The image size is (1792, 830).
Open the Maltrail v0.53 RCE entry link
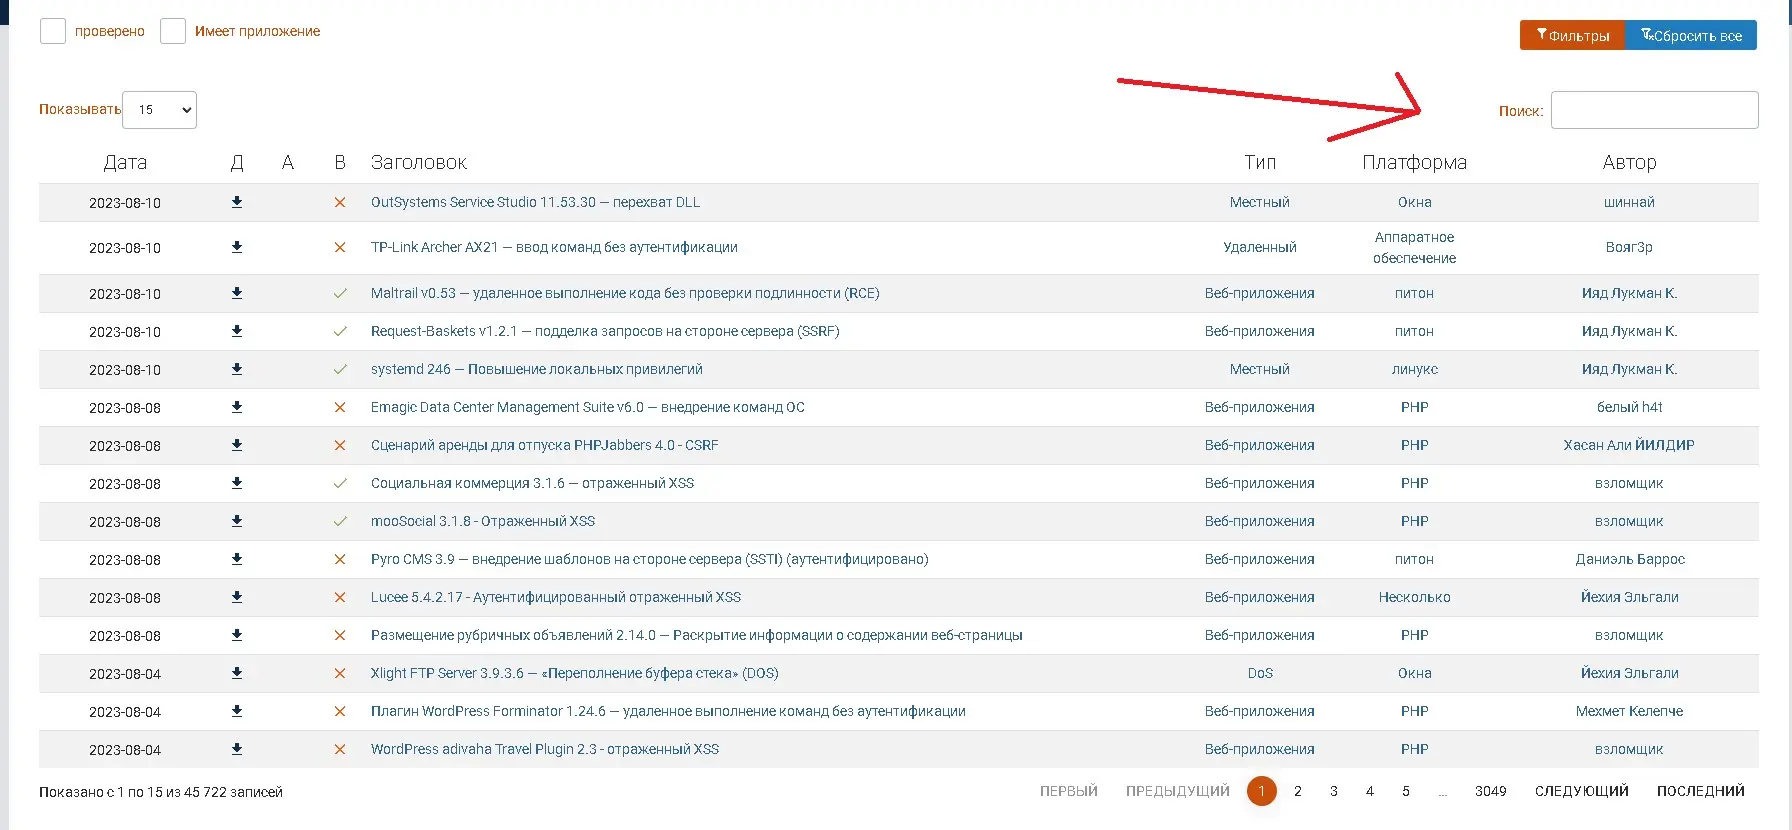(x=625, y=293)
